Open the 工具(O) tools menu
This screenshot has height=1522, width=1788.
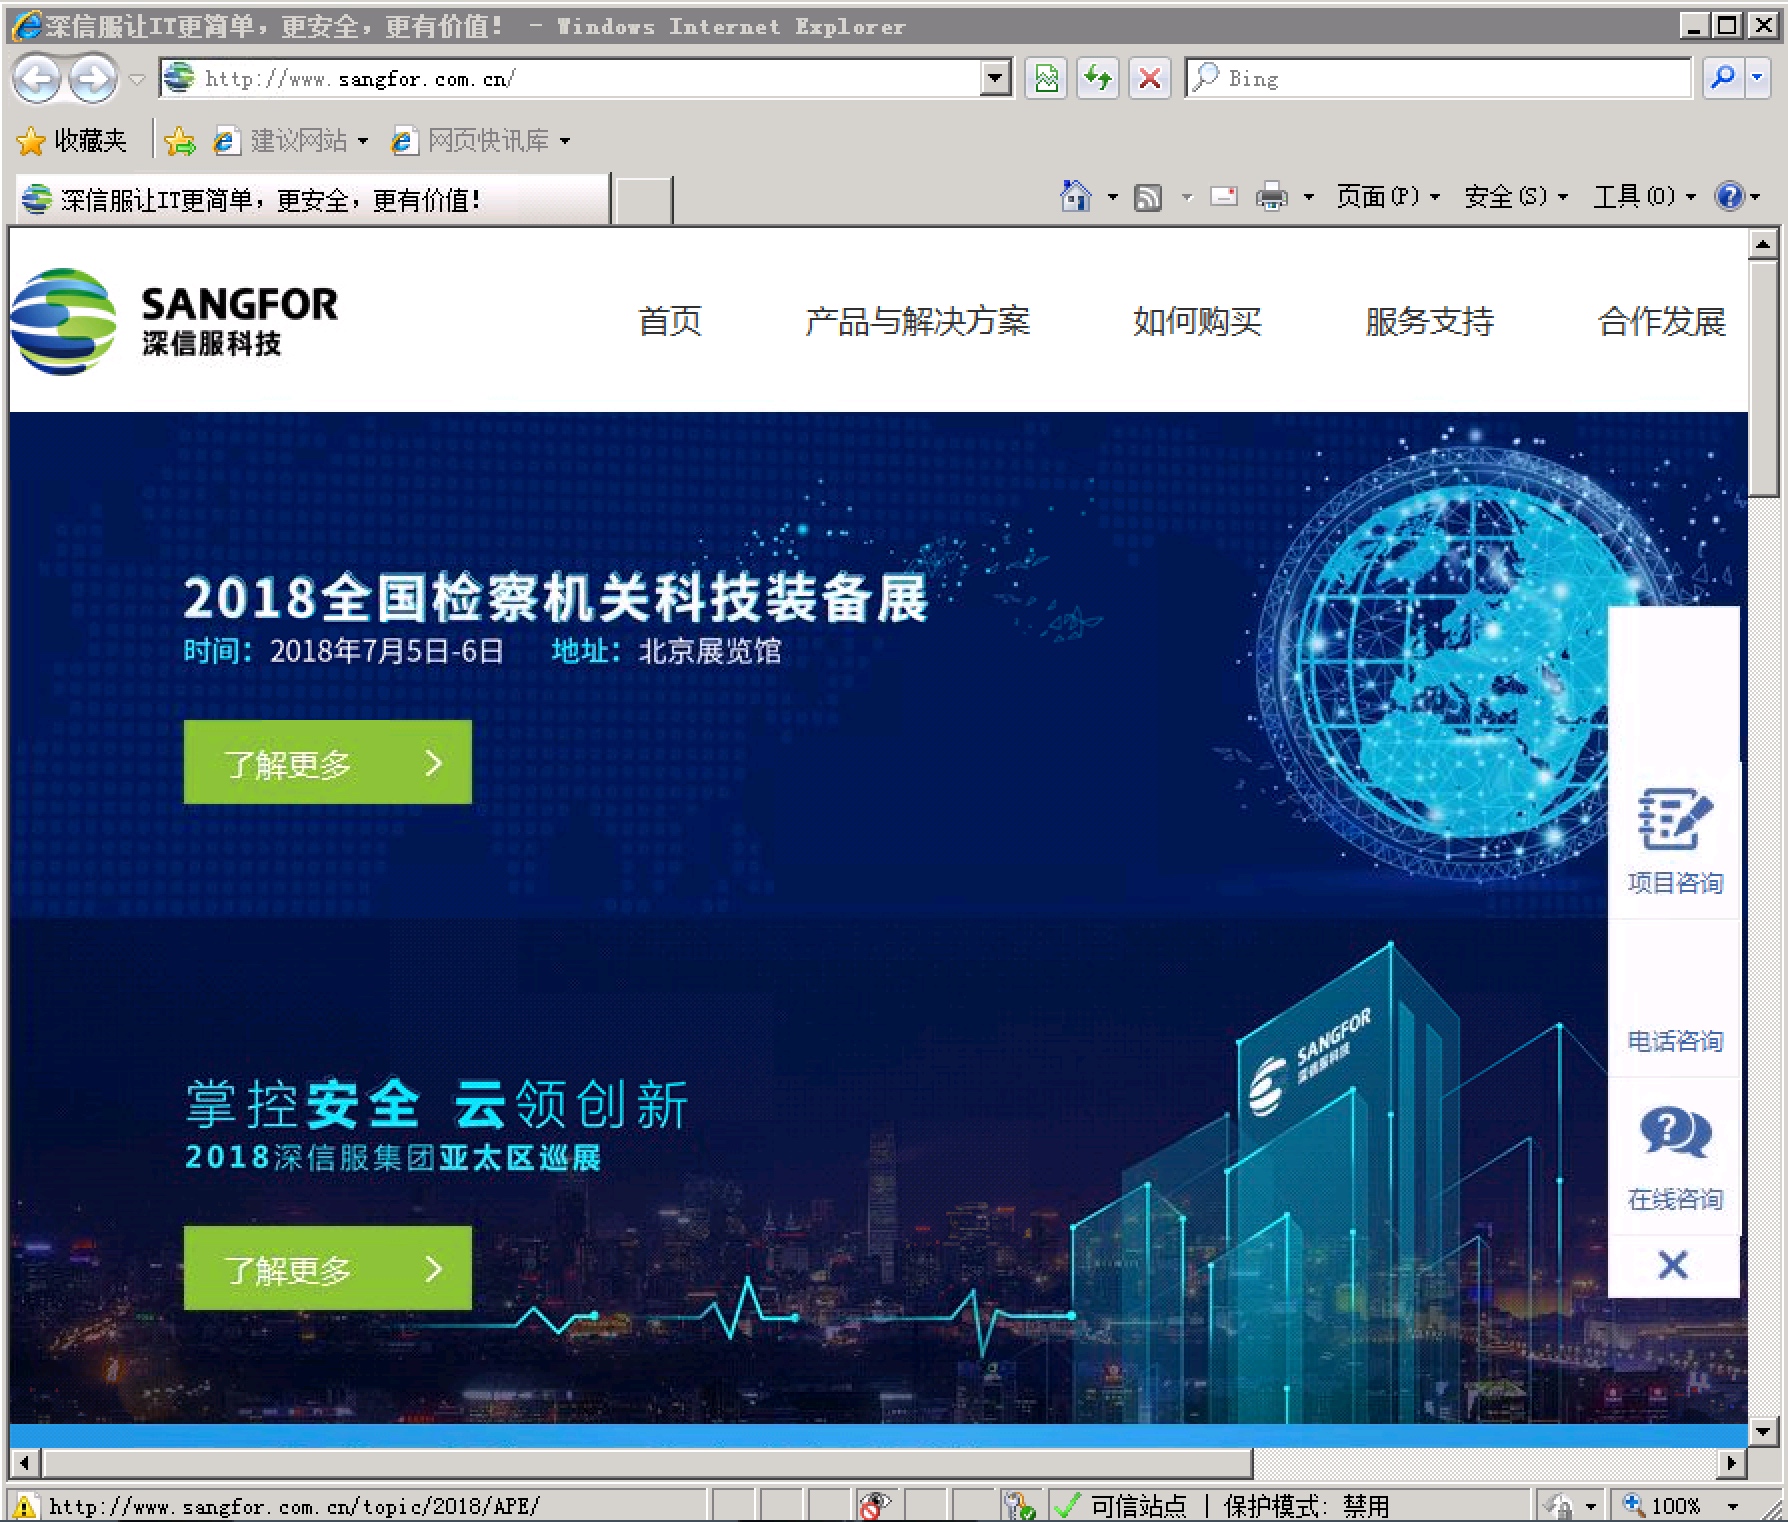(1644, 197)
